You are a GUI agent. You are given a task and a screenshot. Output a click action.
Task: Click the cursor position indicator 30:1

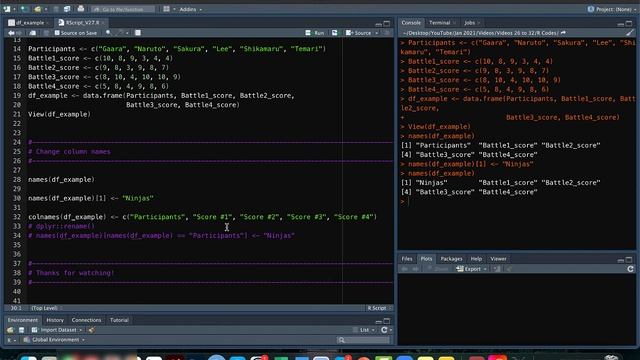[16, 308]
